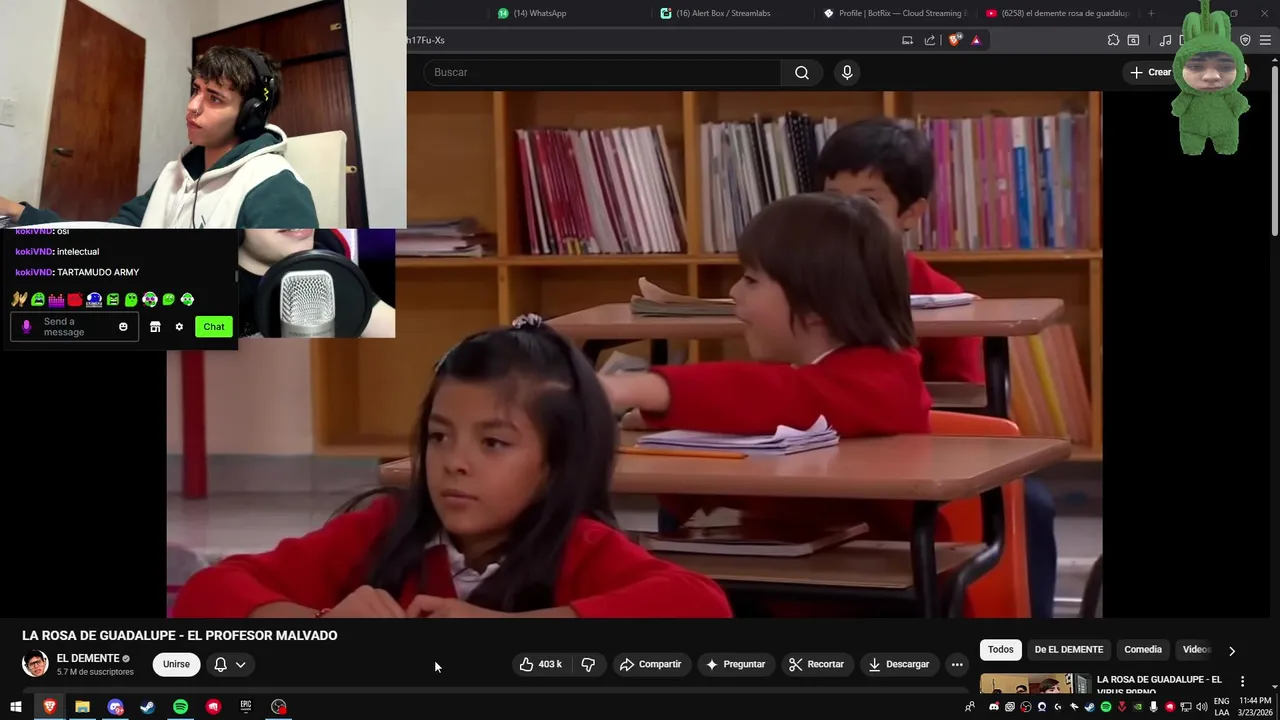Open Epic Games launcher taskbar icon
Viewport: 1280px width, 720px height.
[246, 707]
